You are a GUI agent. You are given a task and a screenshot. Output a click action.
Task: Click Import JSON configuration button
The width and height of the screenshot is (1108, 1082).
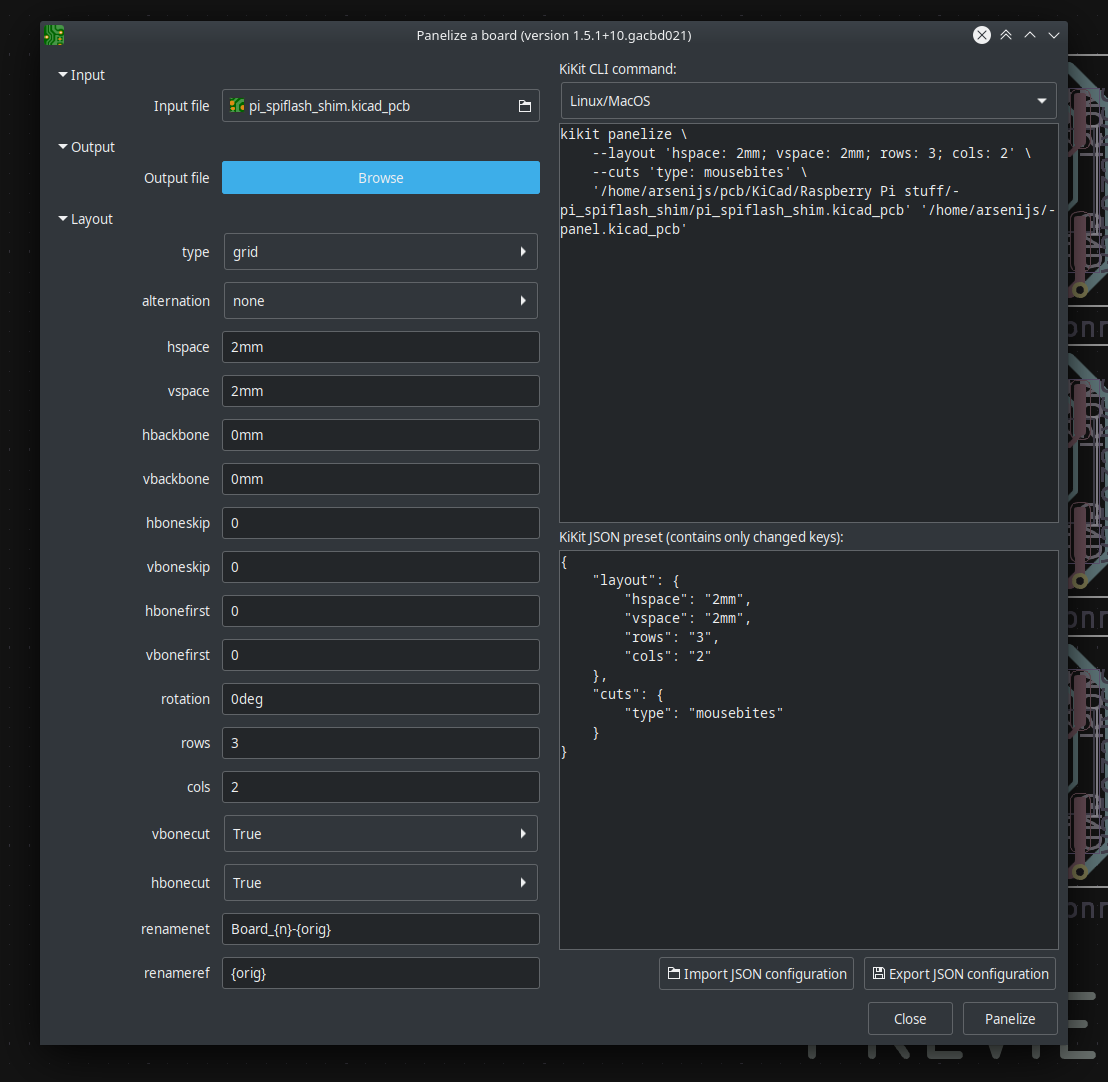click(756, 974)
